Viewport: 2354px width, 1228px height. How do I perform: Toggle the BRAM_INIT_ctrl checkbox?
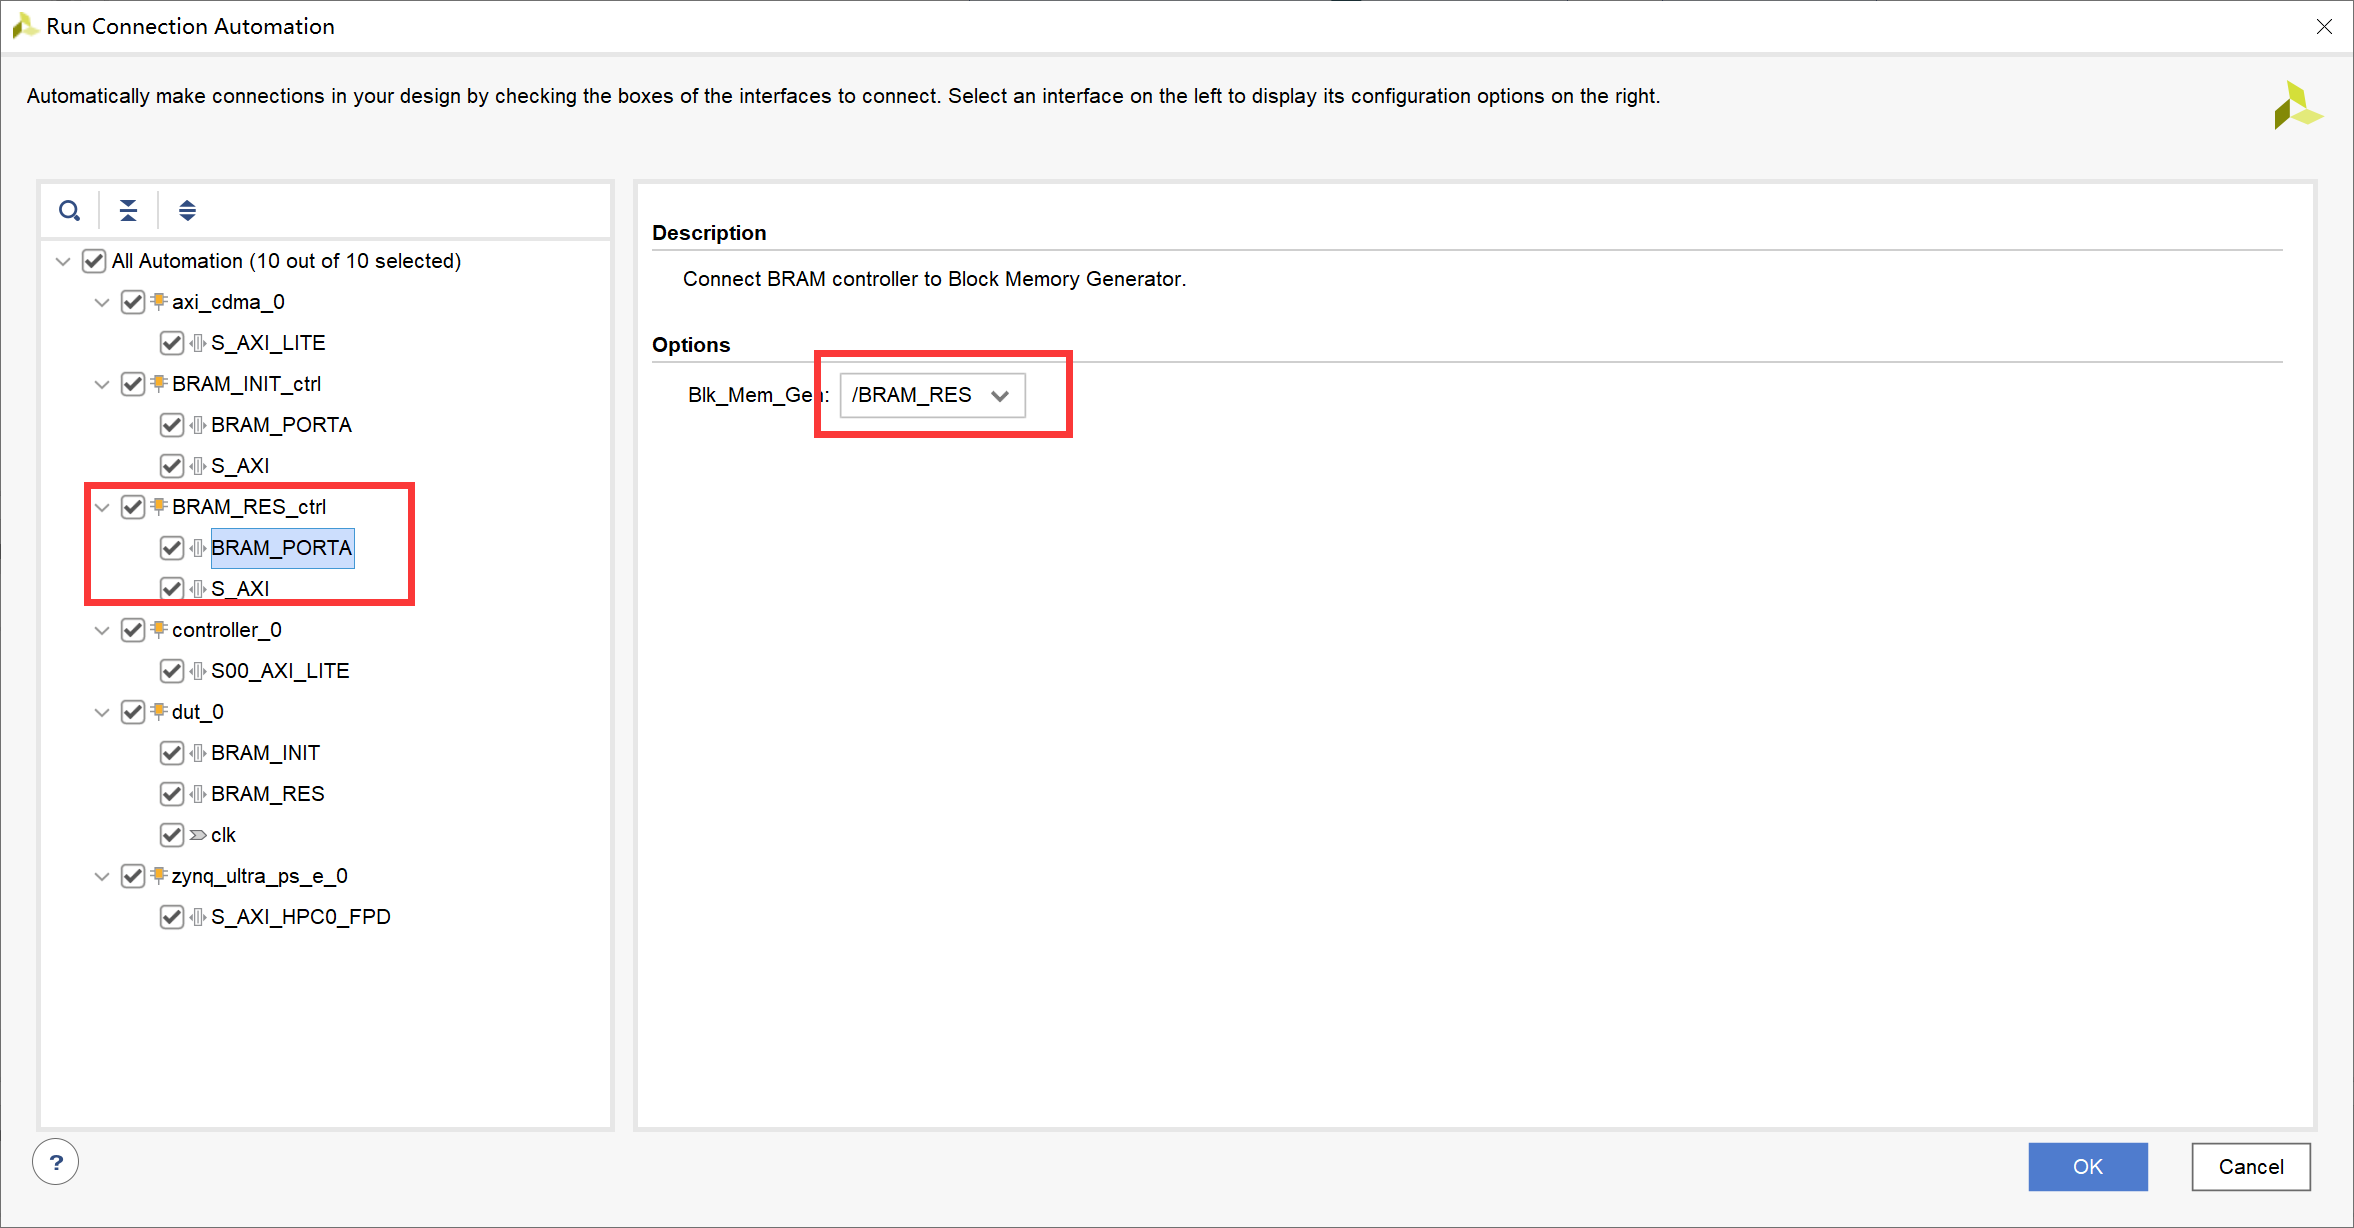point(133,384)
